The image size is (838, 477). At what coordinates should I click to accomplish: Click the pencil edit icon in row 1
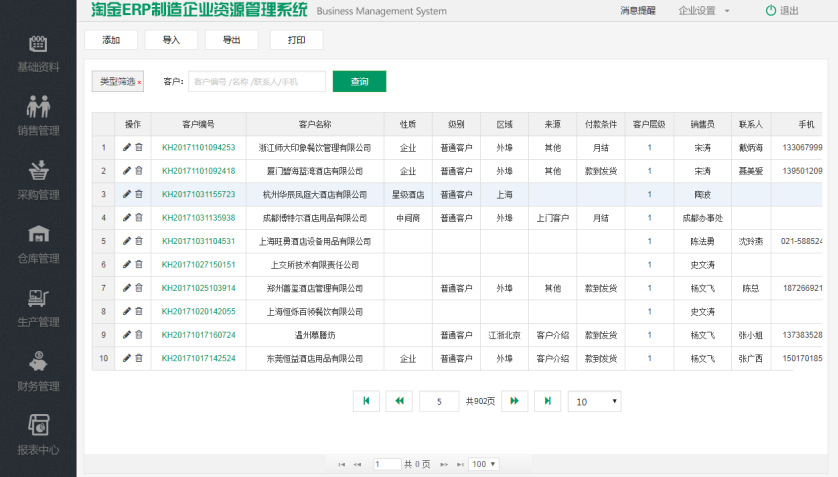(127, 147)
